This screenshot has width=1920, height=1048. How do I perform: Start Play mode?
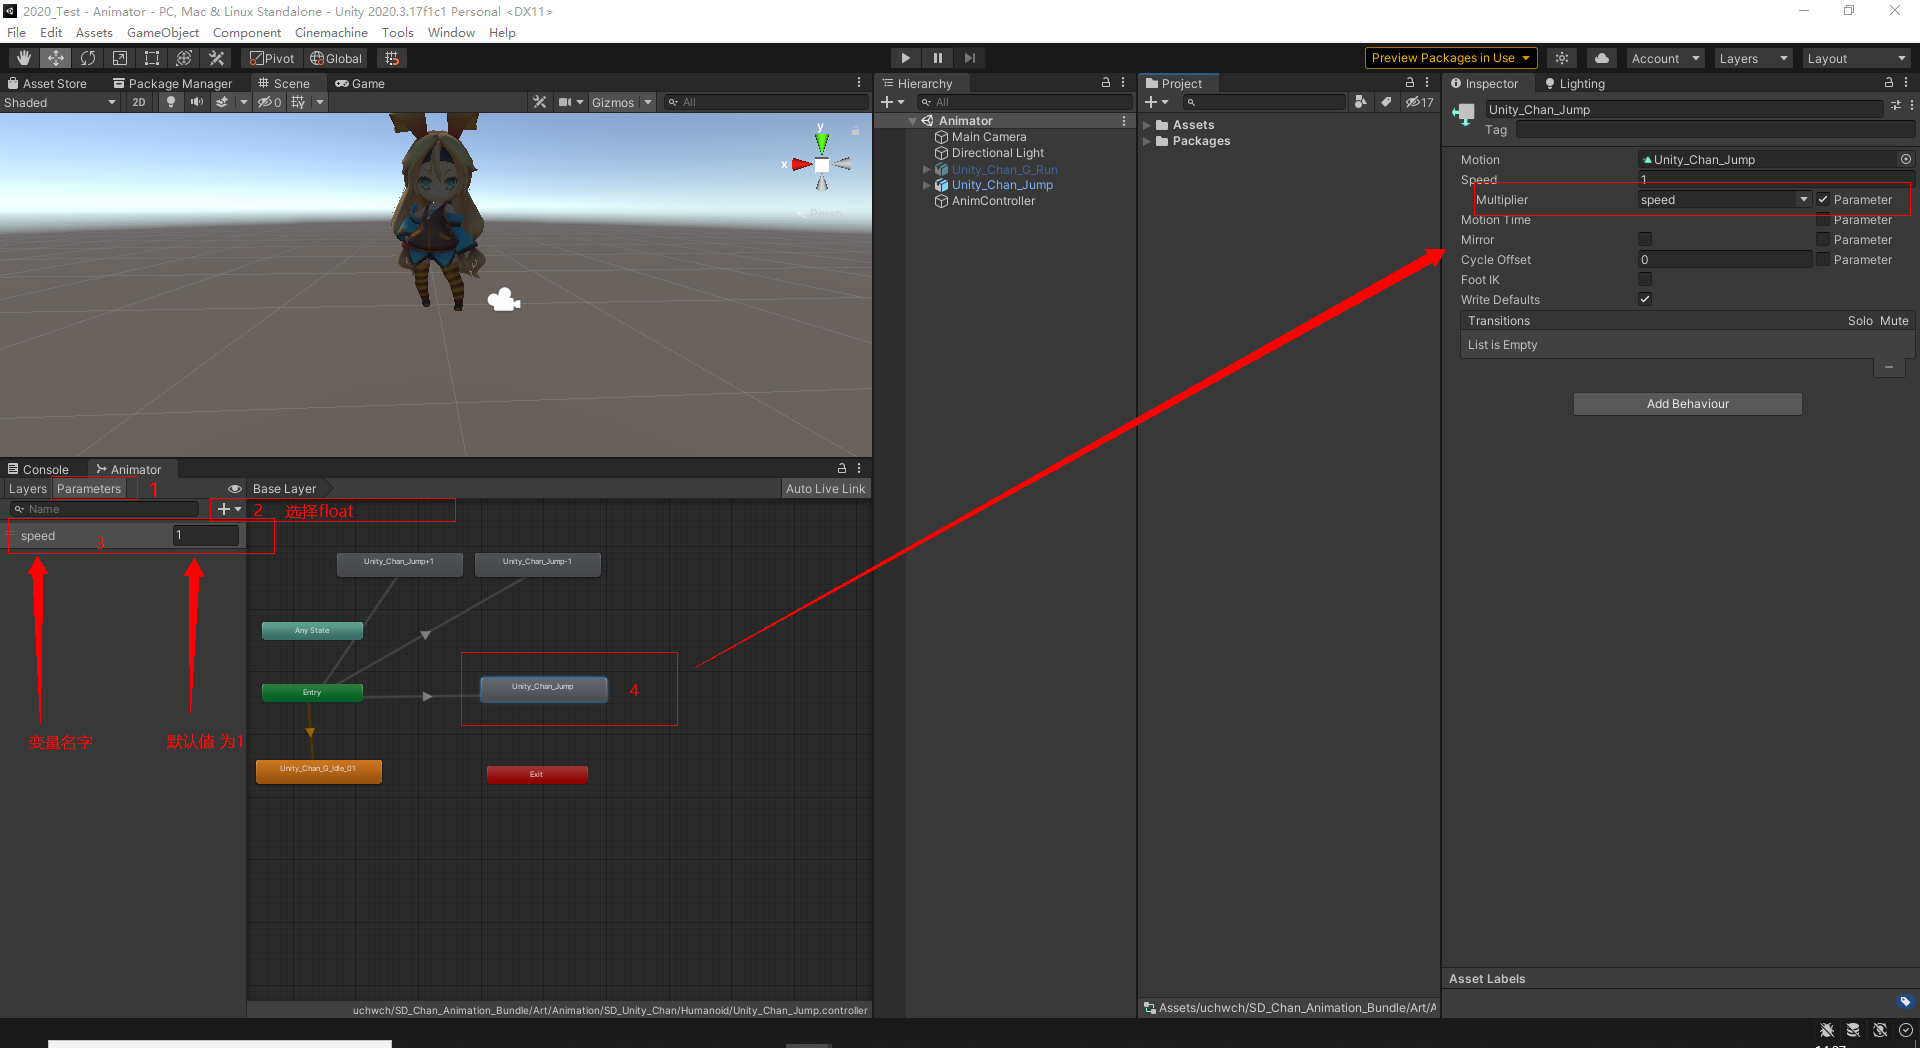point(905,58)
